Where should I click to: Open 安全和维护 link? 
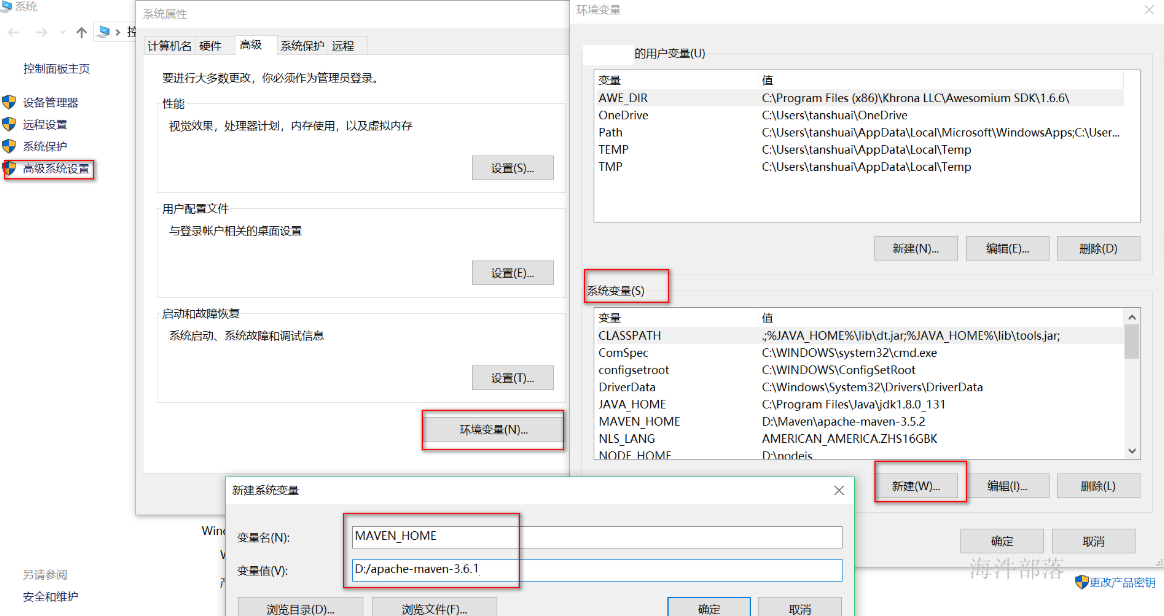pos(50,596)
